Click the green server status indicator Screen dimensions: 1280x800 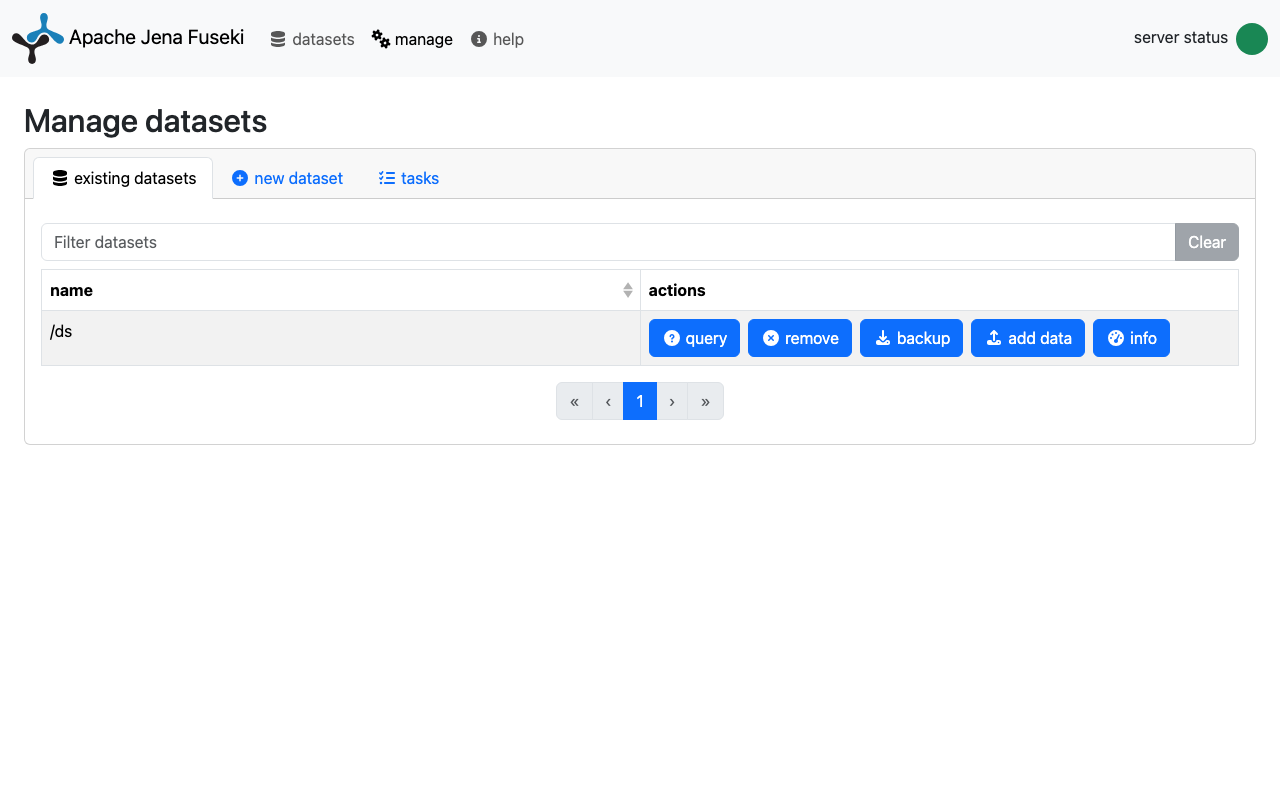[x=1252, y=39]
